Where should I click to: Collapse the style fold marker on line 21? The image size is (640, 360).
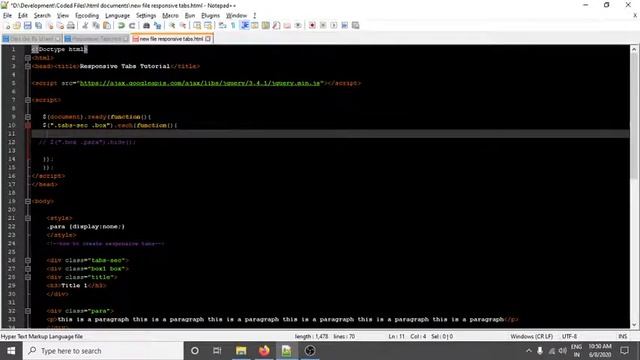[x=28, y=218]
